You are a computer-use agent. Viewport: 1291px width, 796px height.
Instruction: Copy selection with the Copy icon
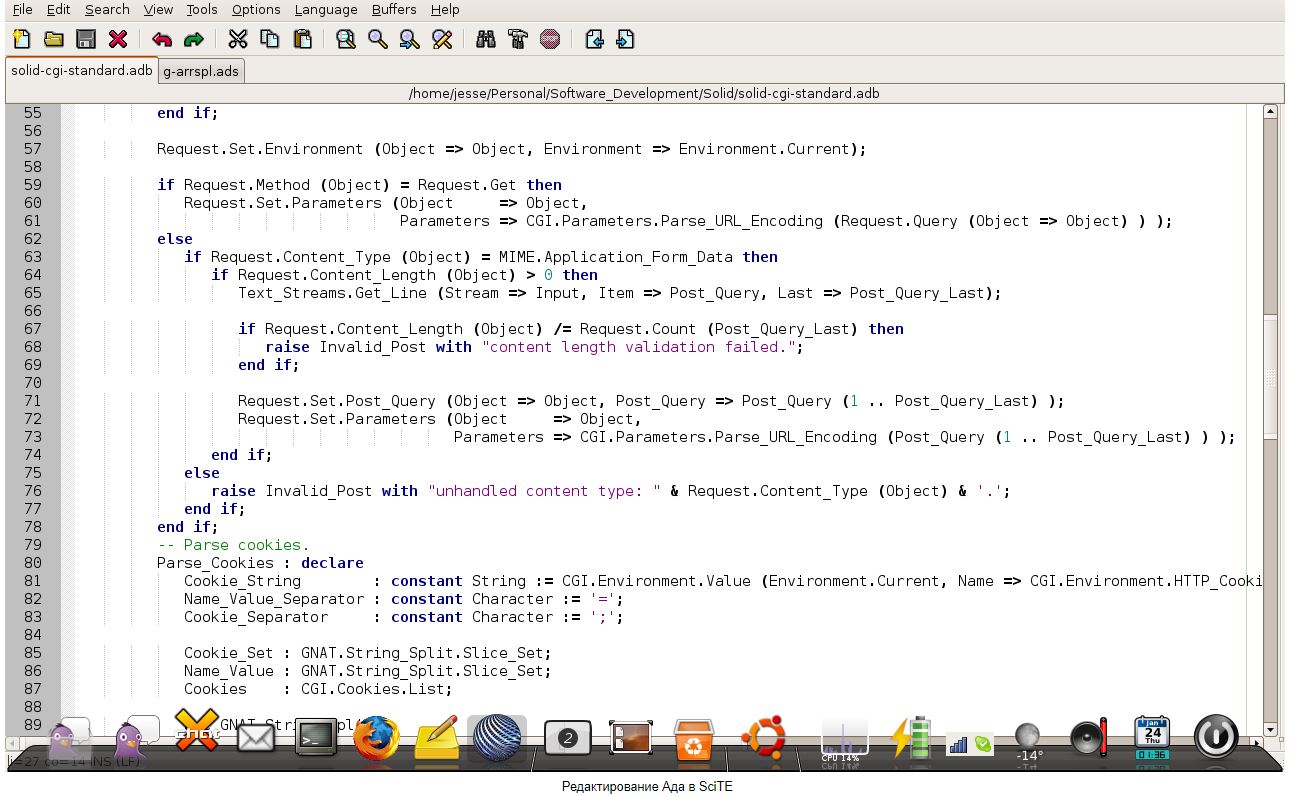(x=270, y=39)
